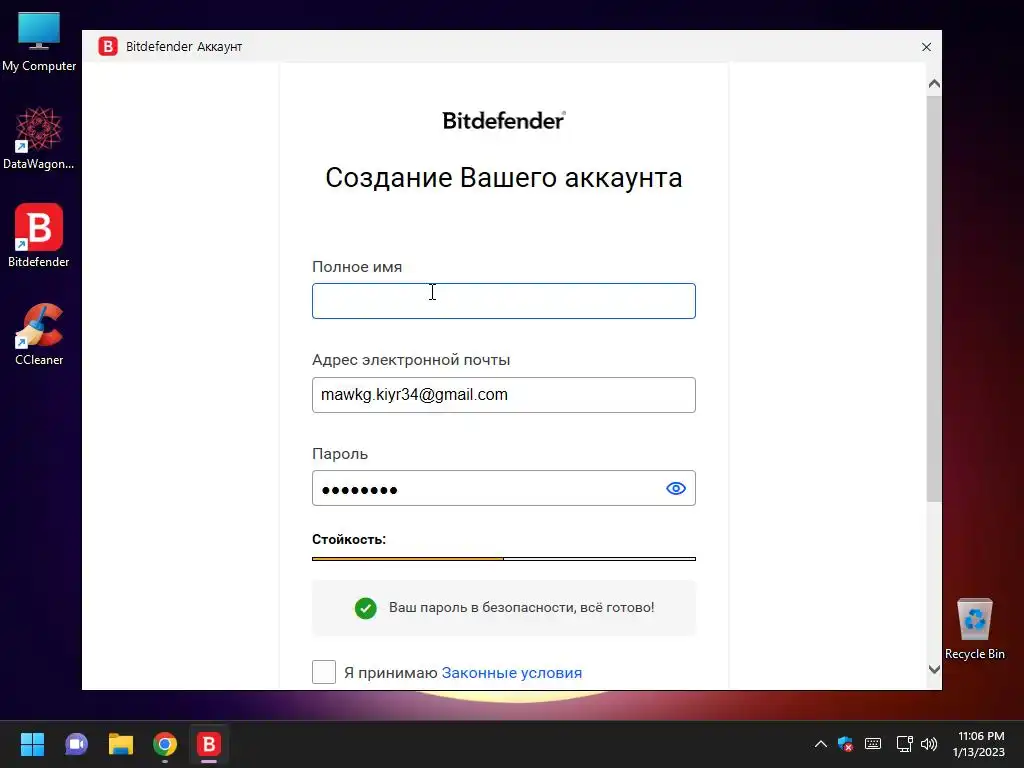Launch Bitdefender from desktop shortcut
Screen dimensions: 1024x768
(39, 236)
